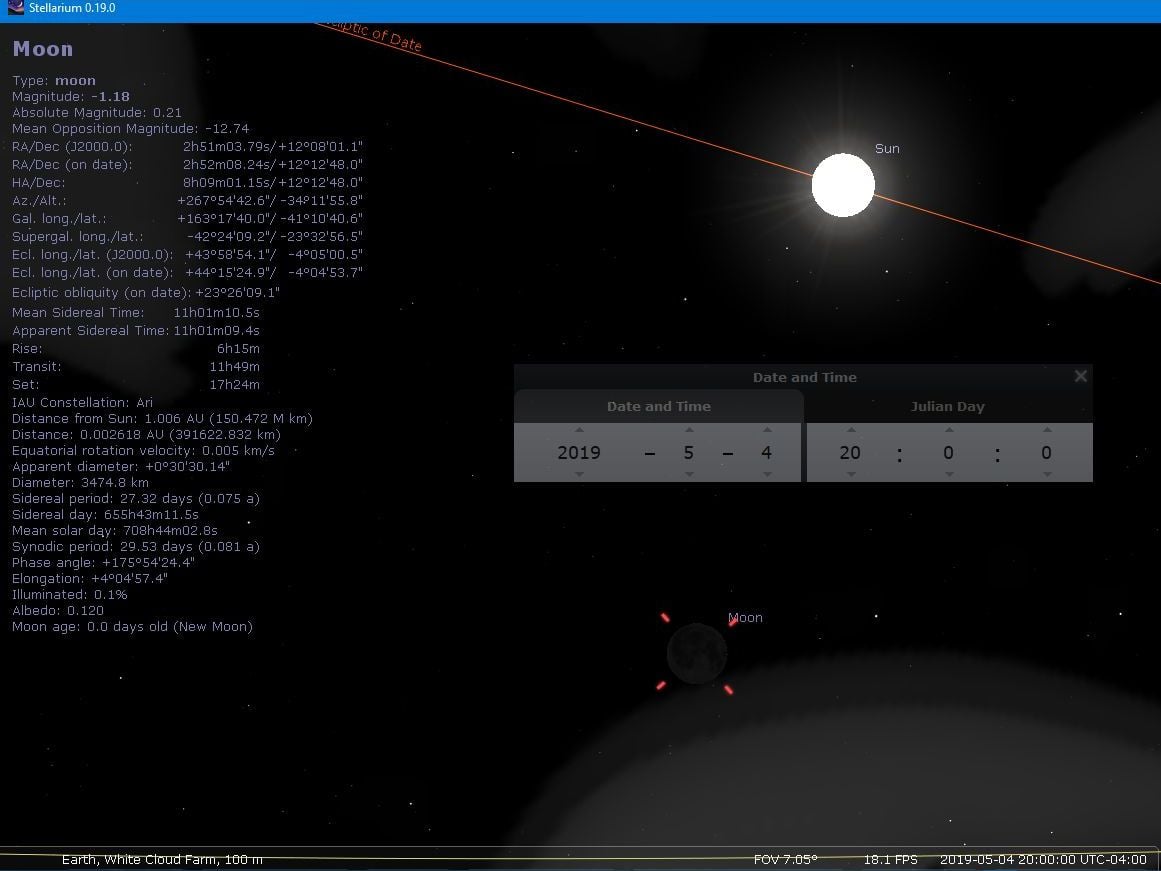Decrement the day using the down arrow

pos(766,474)
